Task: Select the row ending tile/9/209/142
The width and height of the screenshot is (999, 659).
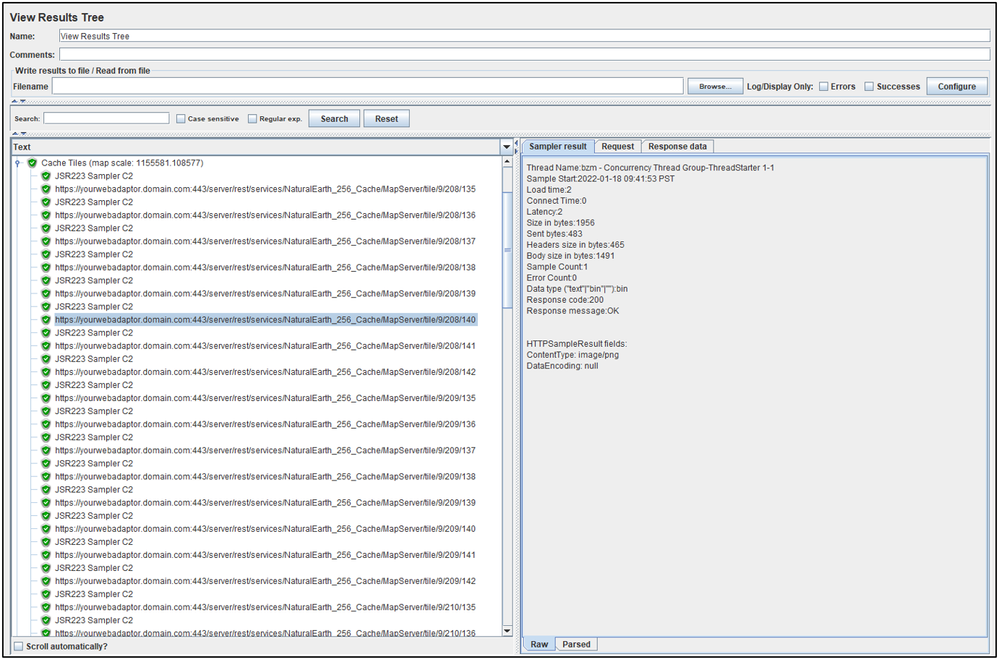Action: [x=265, y=581]
